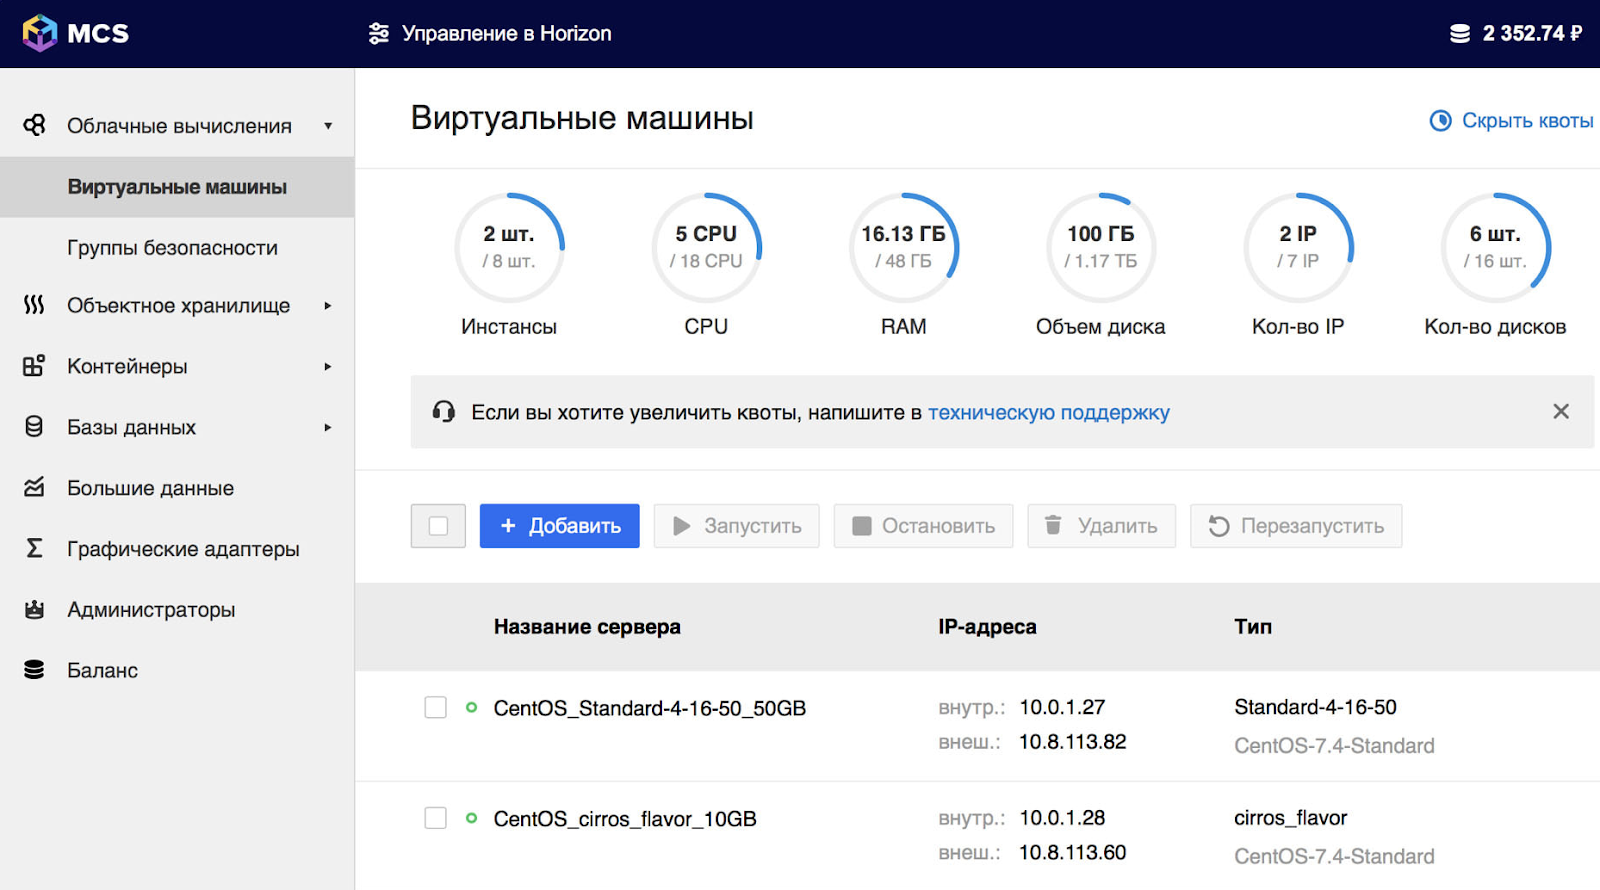The width and height of the screenshot is (1600, 890).
Task: Open the техническую поддержку link
Action: tap(1049, 412)
